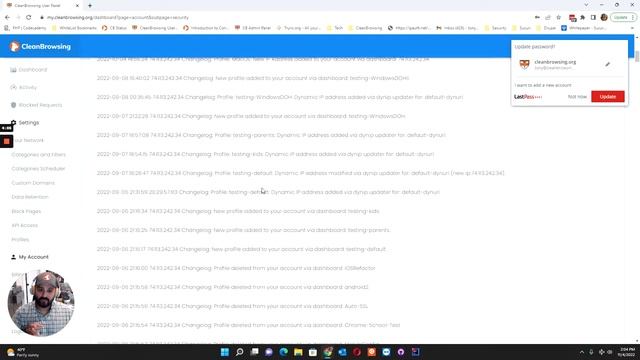The height and width of the screenshot is (360, 640).
Task: Click Not now in LastPass popup
Action: click(577, 97)
